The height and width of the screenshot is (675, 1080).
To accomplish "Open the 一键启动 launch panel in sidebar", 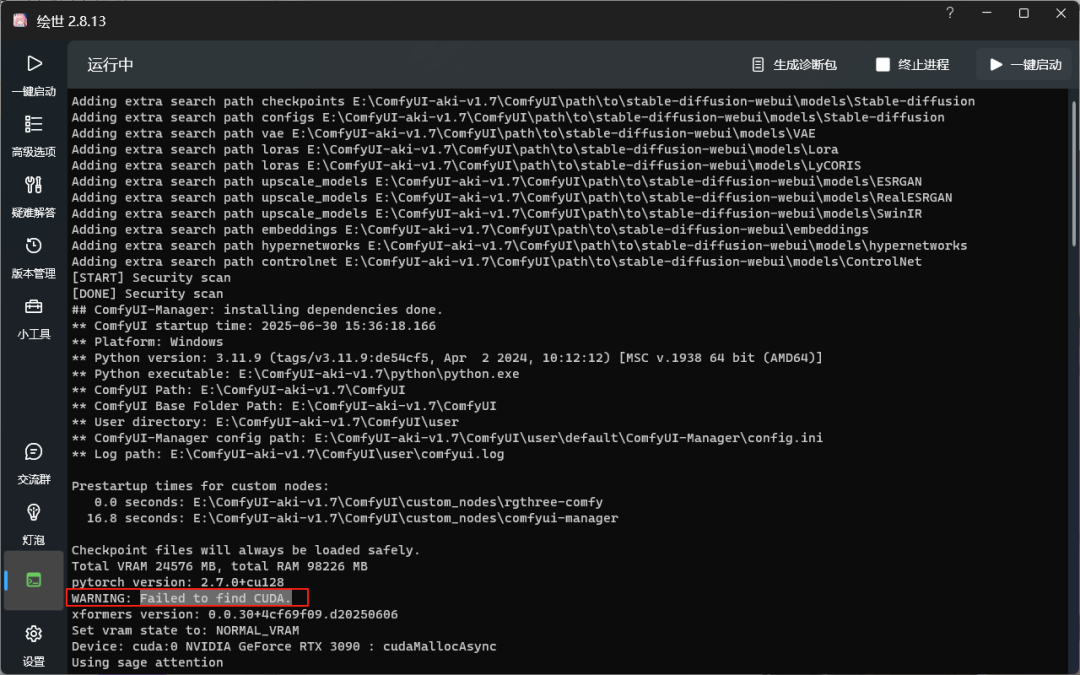I will (33, 72).
